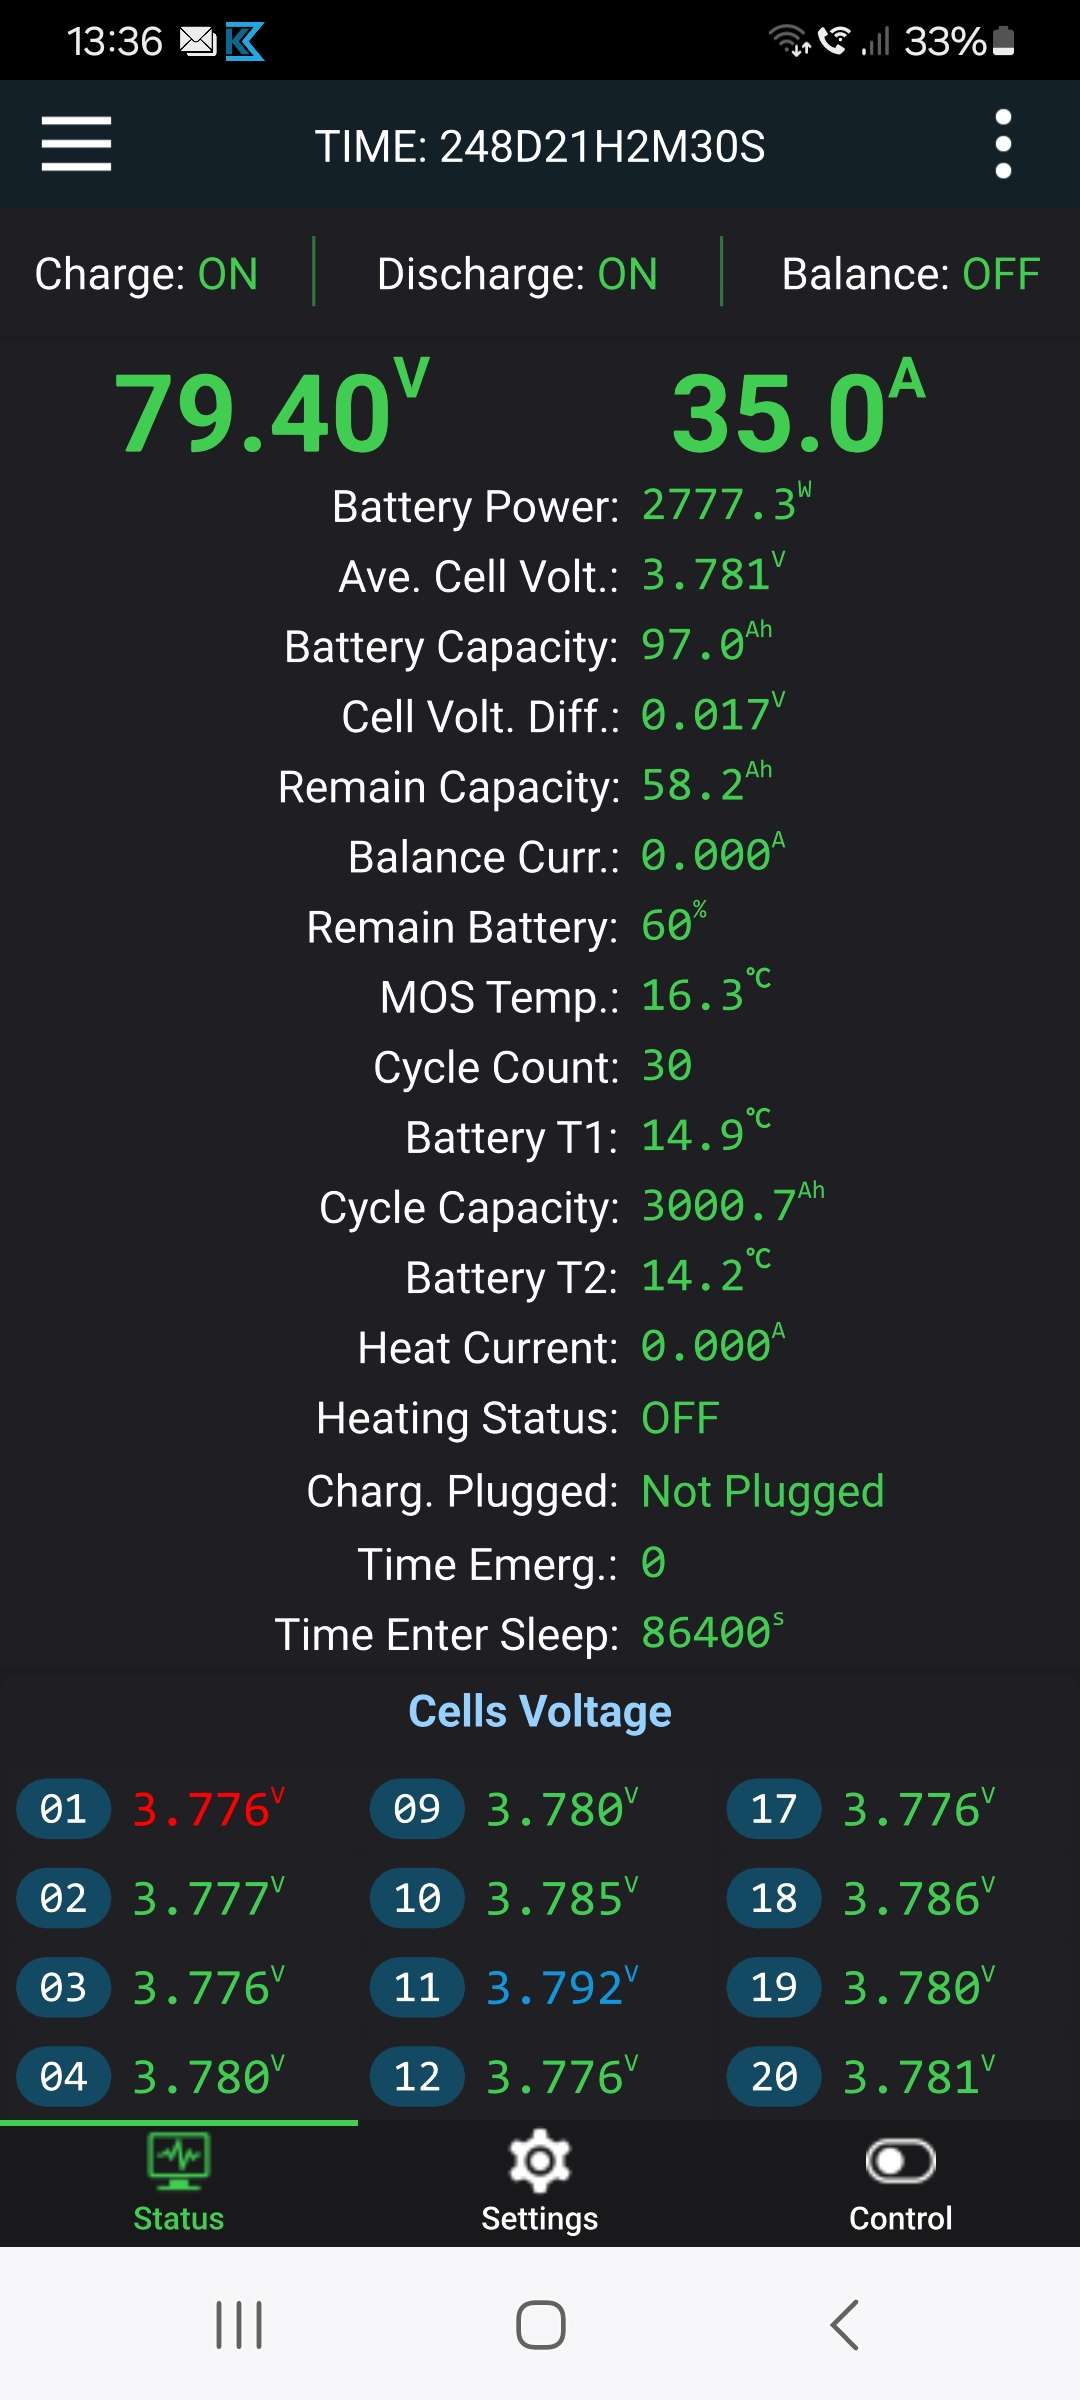Tap the mail notification icon

[197, 41]
